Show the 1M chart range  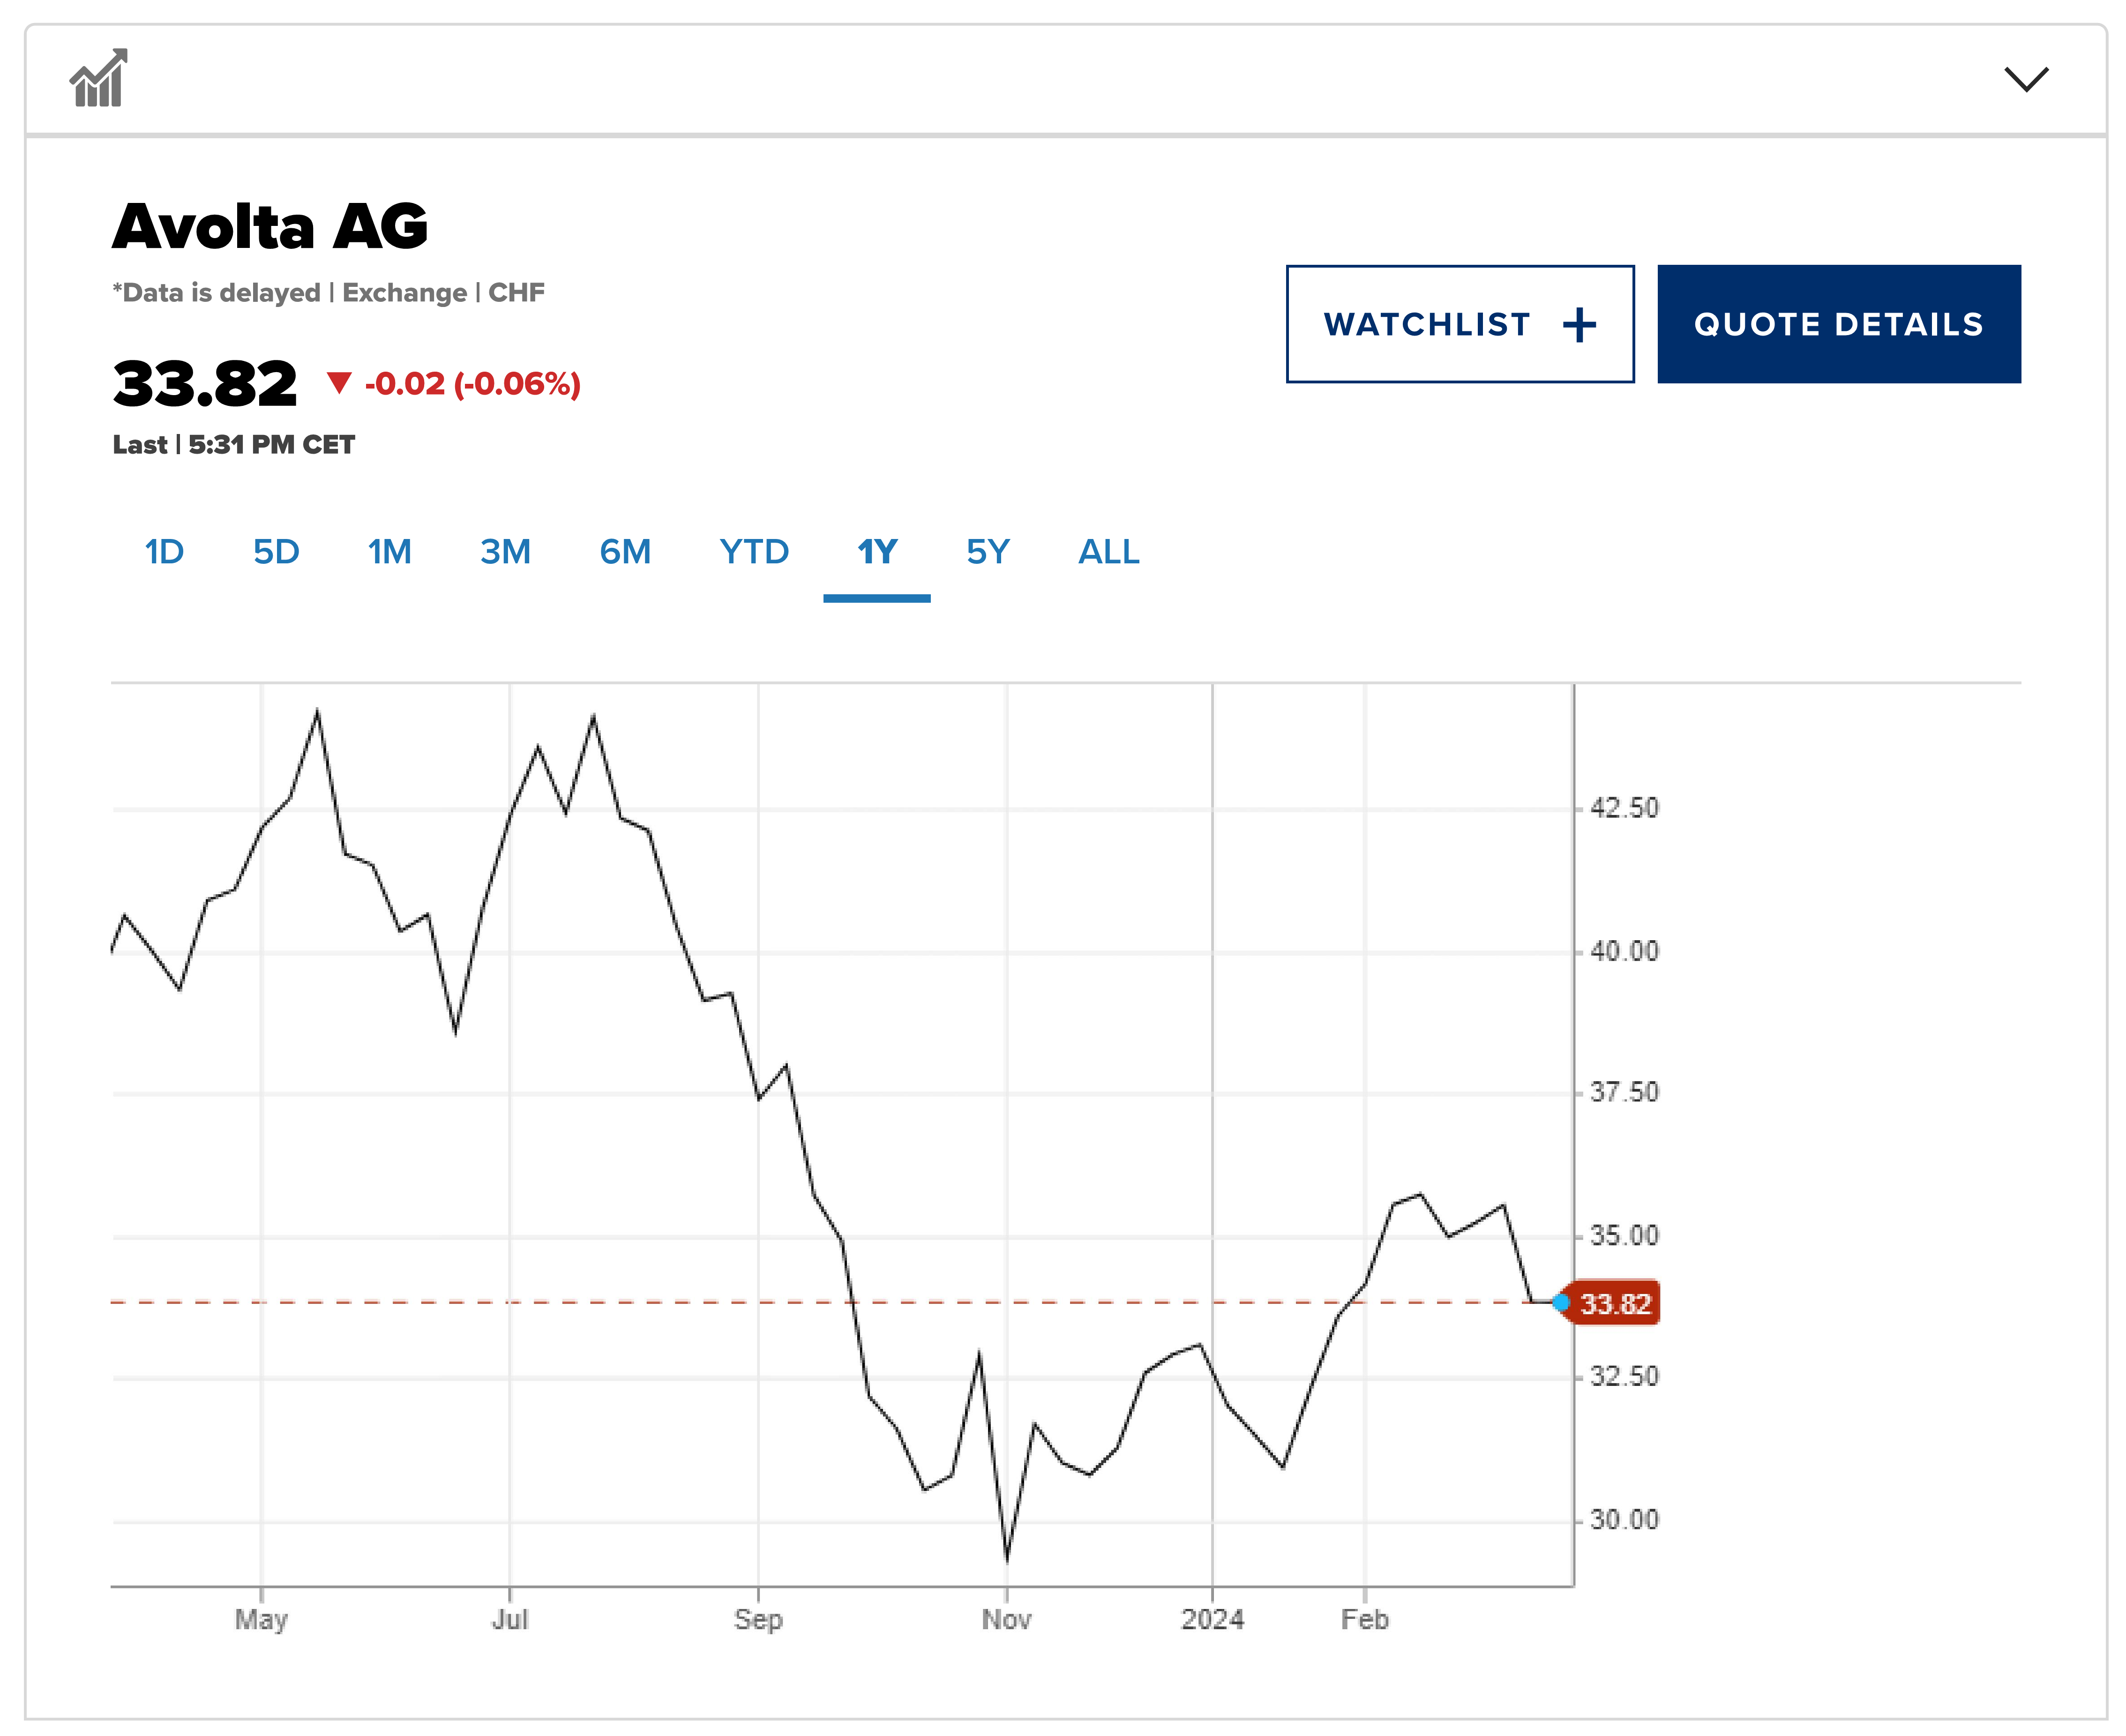389,552
